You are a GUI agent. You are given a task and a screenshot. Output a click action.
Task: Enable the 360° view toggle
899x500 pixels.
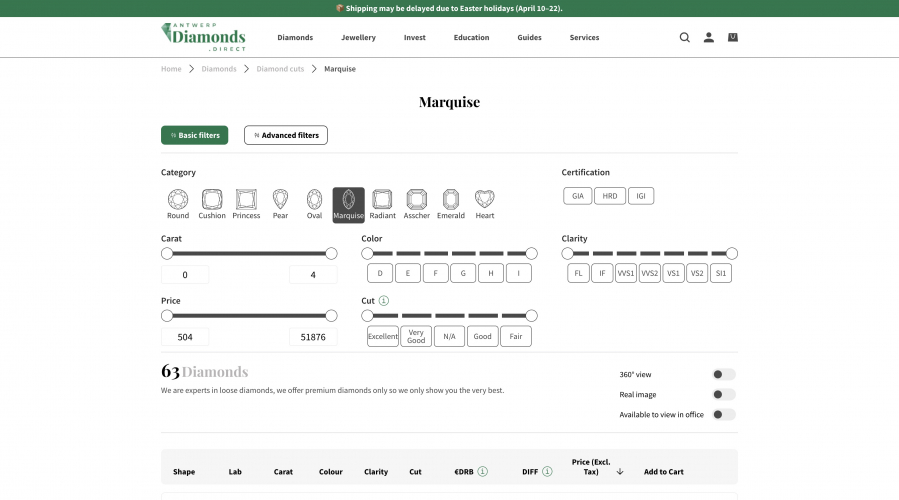[723, 374]
